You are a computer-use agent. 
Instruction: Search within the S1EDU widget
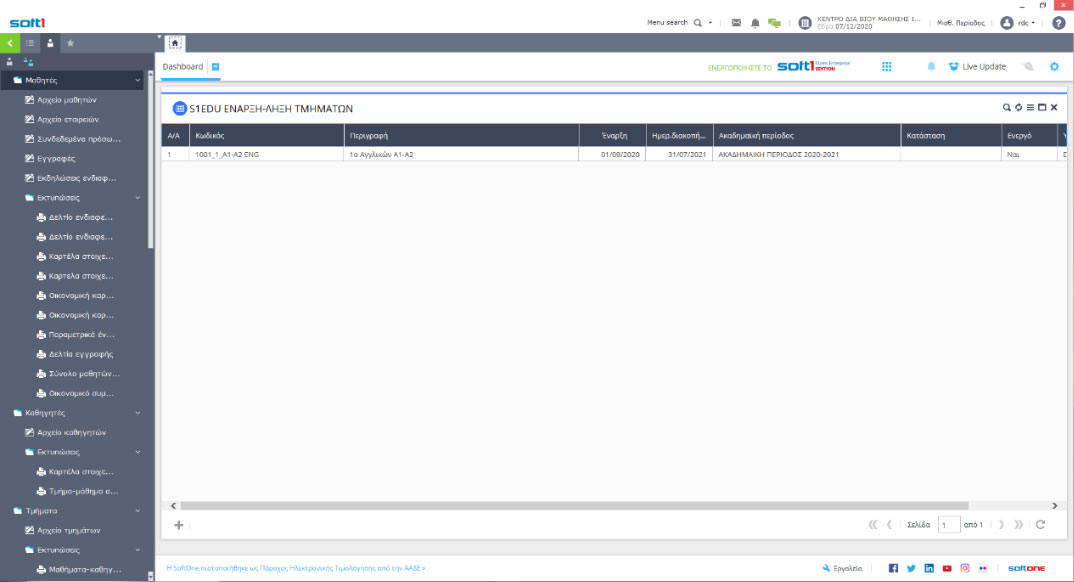coord(1006,107)
